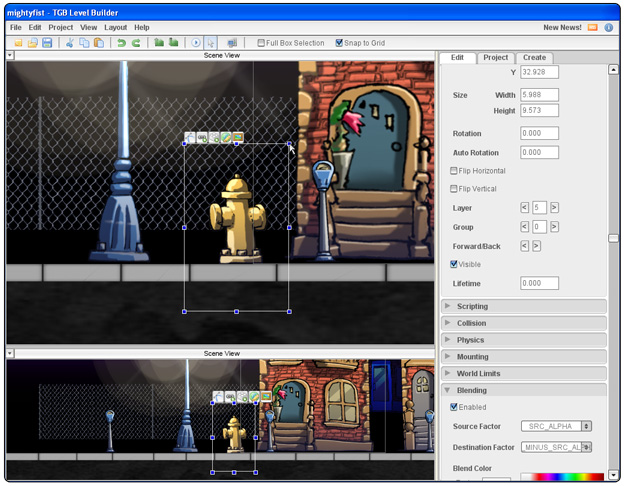Viewport: 625px width, 486px height.
Task: Click the first green bring-forward layer icon
Action: pyautogui.click(x=159, y=42)
